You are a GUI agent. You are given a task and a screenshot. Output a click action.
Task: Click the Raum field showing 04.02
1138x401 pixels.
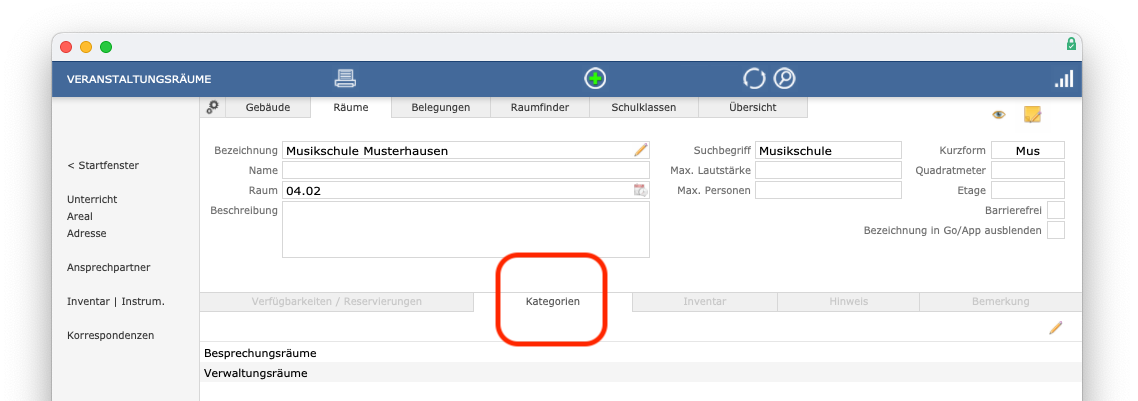(466, 190)
